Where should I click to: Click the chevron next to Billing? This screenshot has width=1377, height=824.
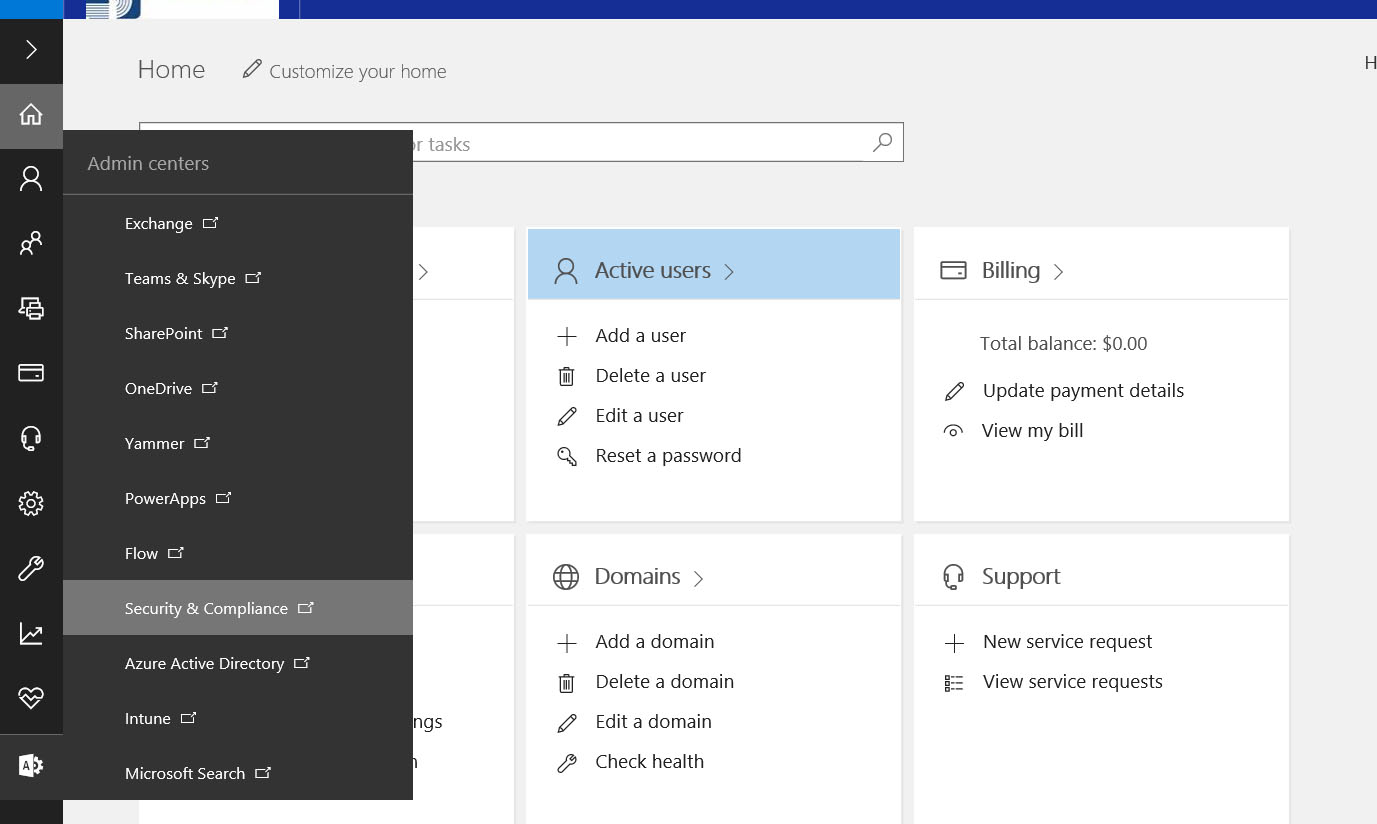(x=1058, y=272)
